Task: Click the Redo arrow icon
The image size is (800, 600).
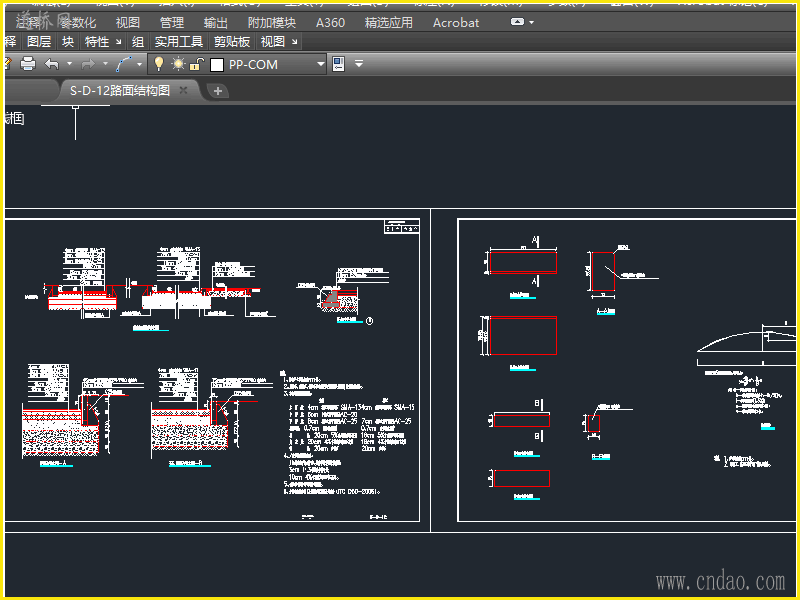Action: (88, 64)
